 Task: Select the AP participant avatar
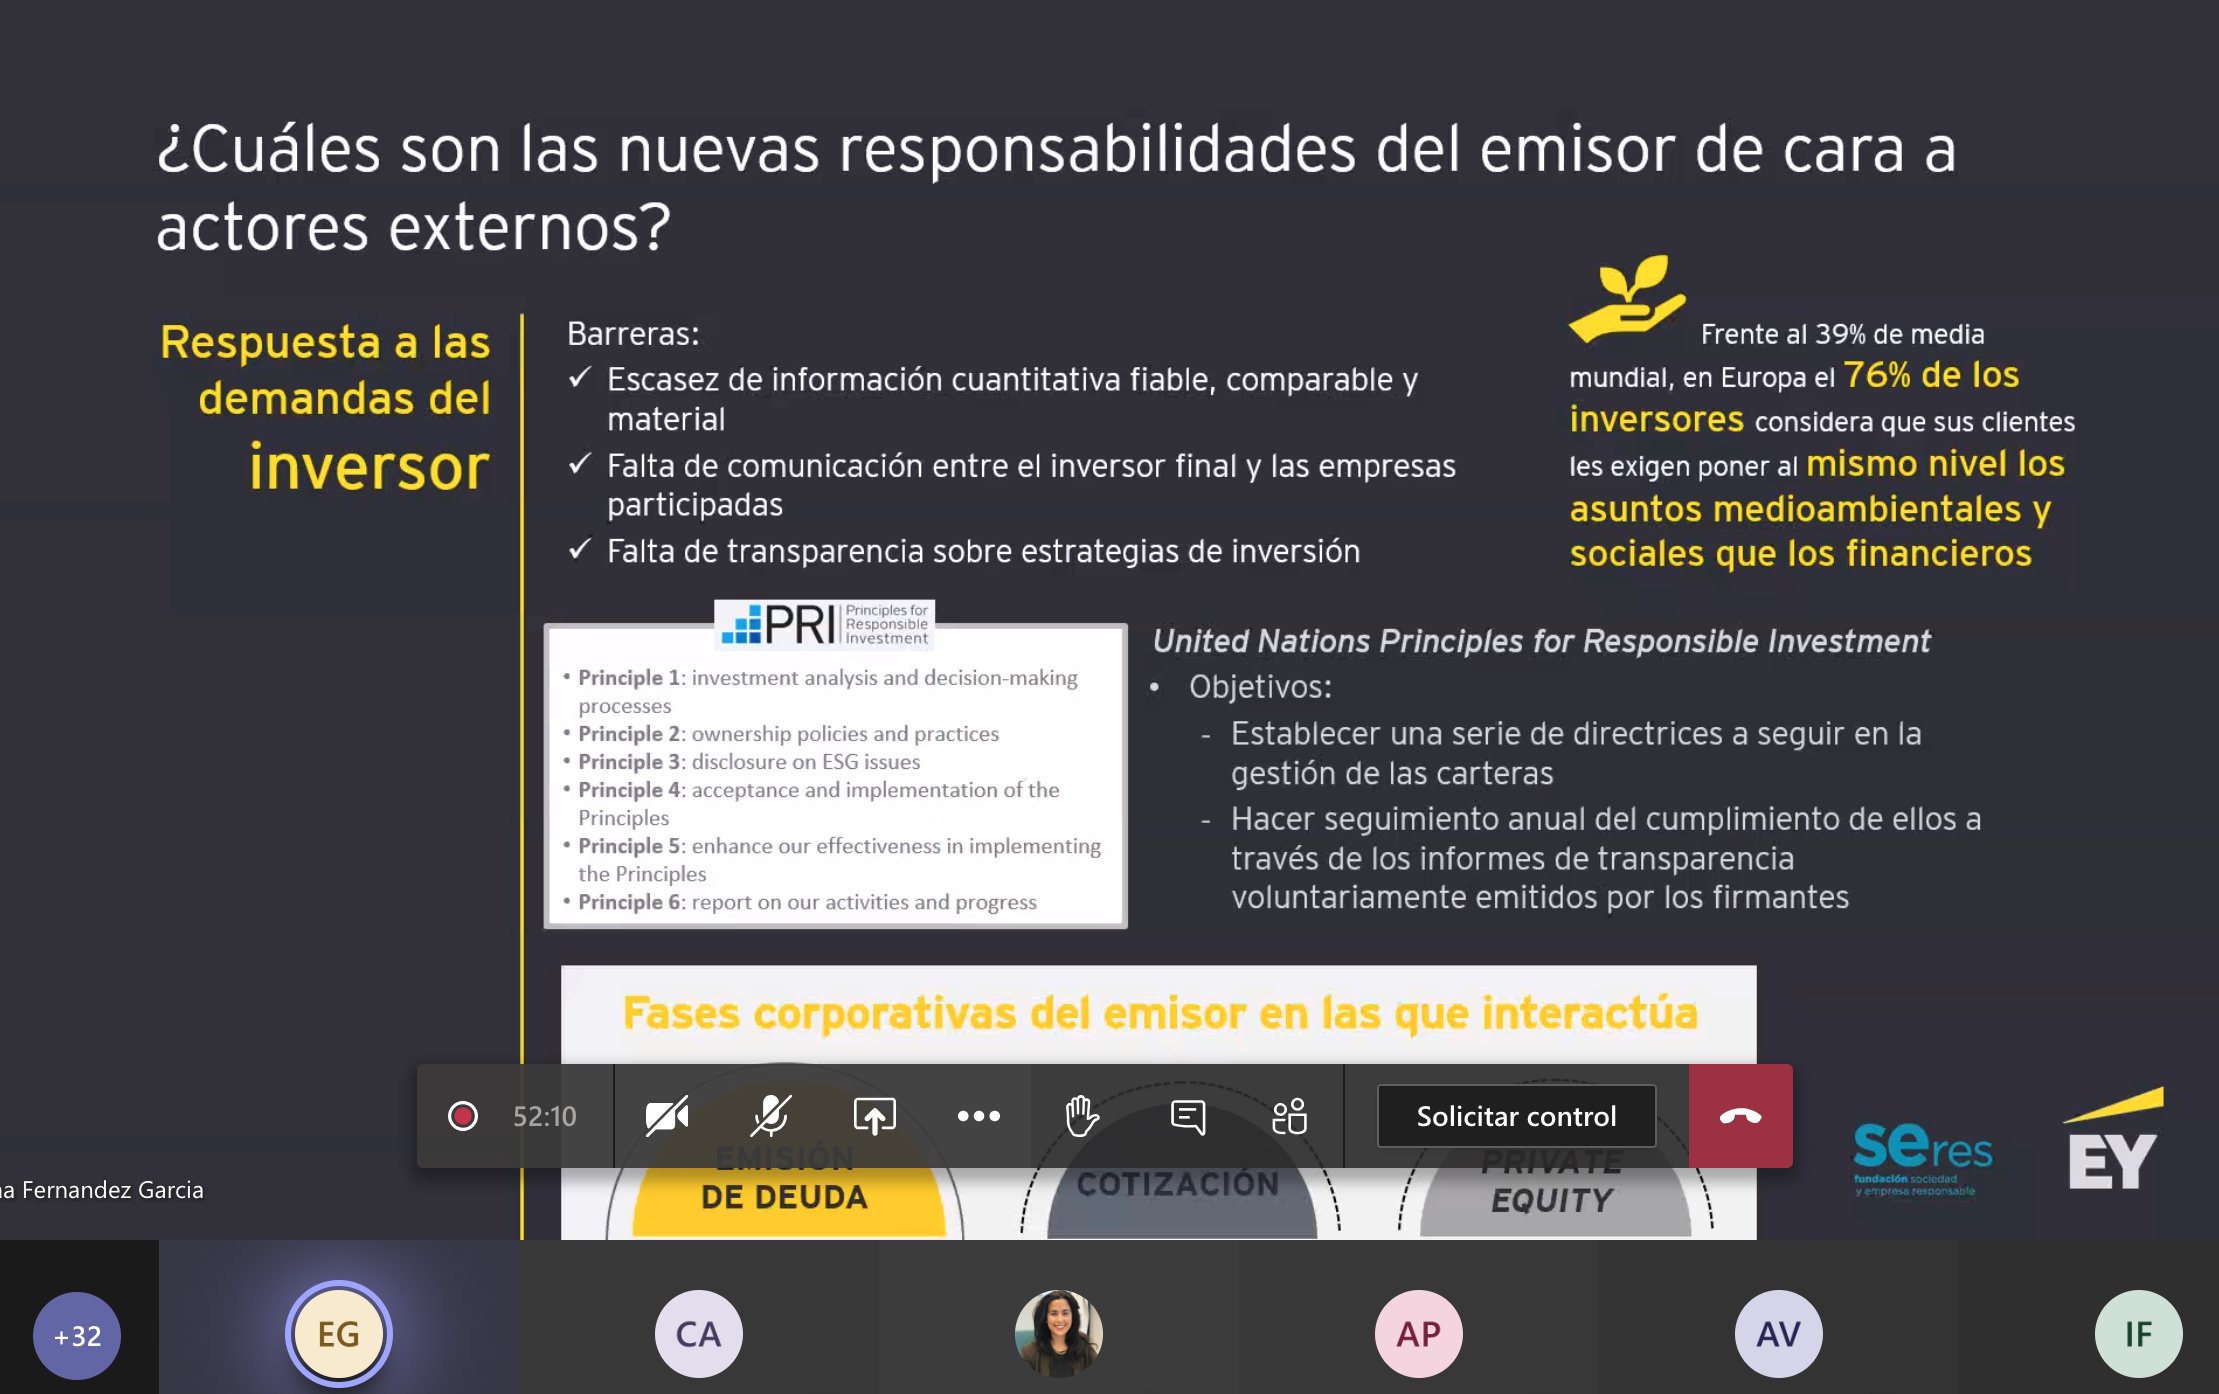coord(1418,1334)
